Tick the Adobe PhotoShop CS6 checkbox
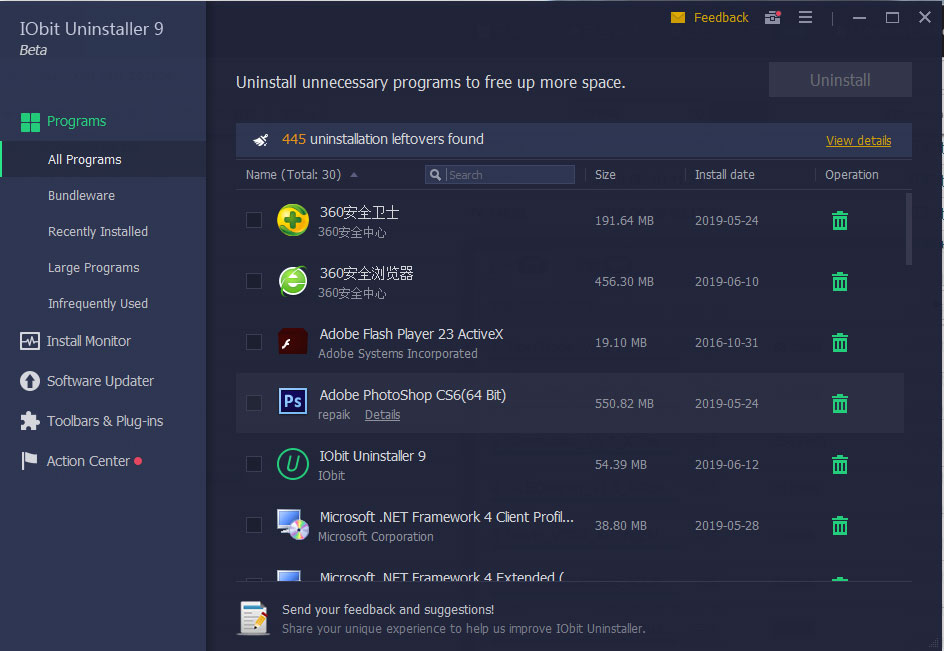944x651 pixels. tap(253, 403)
